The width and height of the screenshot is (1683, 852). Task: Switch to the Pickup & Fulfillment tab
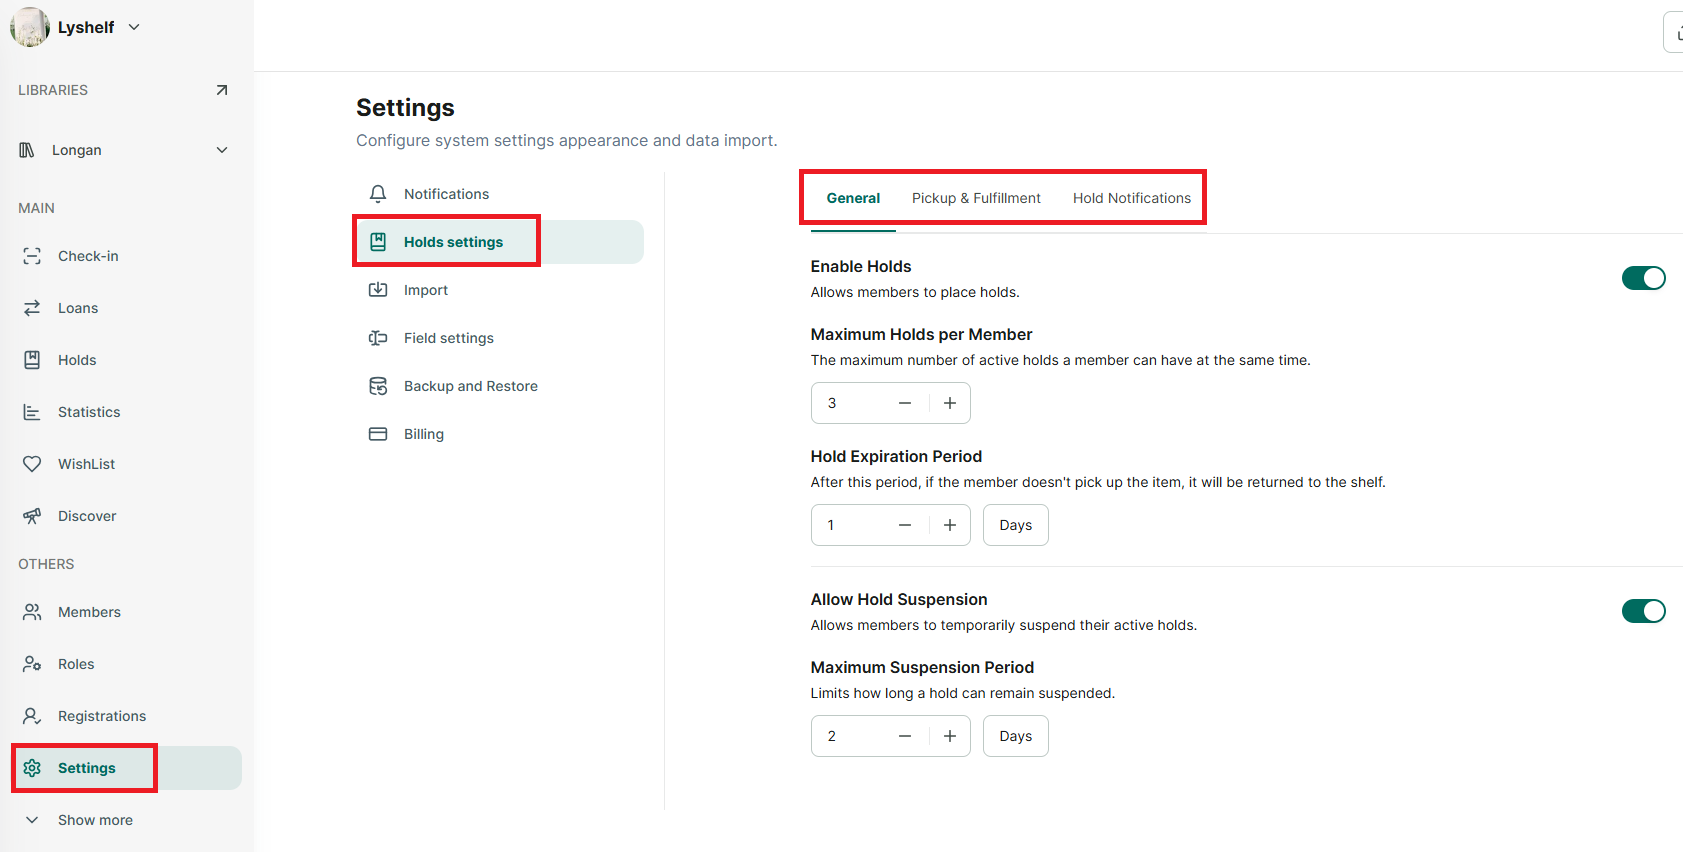(x=976, y=198)
